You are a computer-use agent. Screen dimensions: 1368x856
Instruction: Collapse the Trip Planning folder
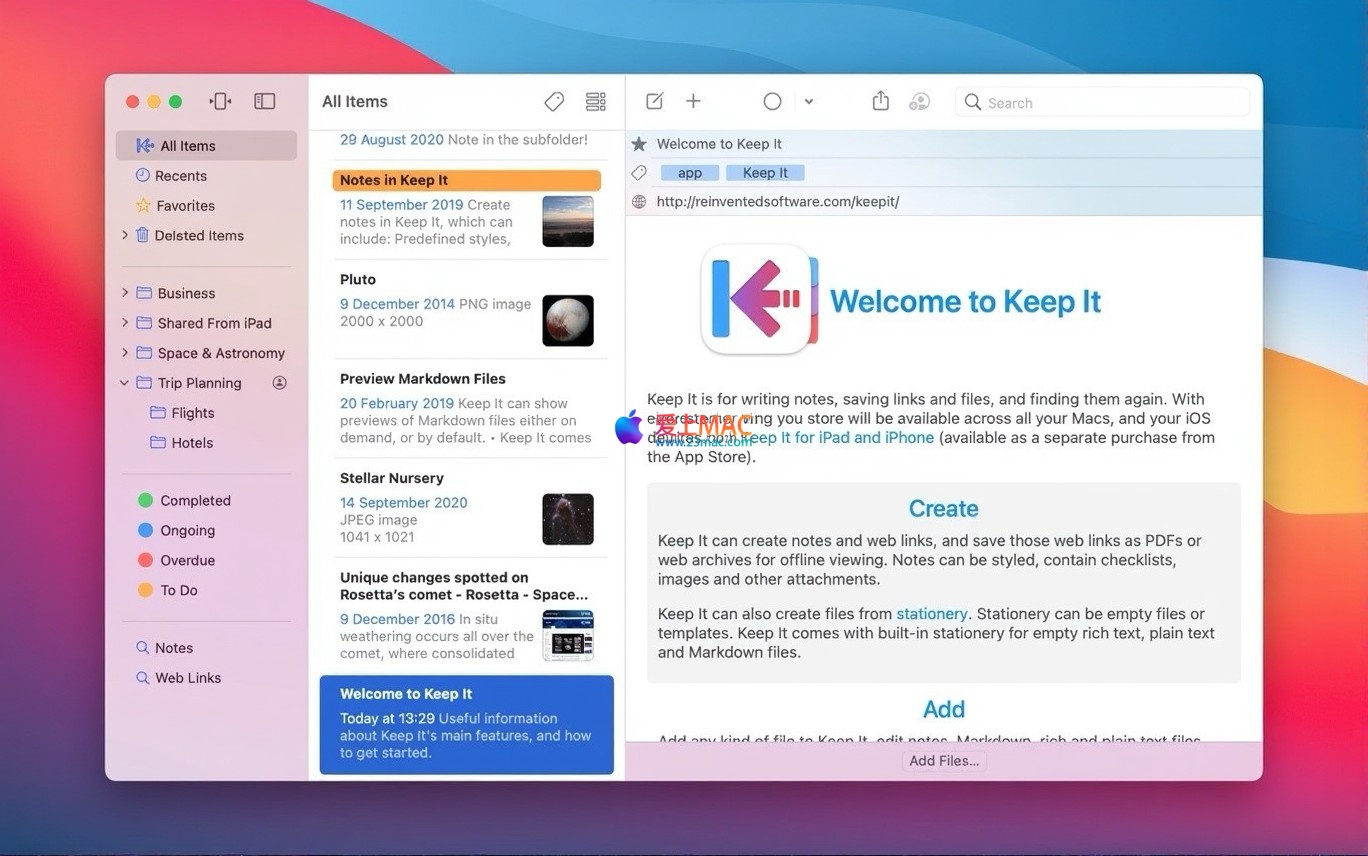[125, 383]
